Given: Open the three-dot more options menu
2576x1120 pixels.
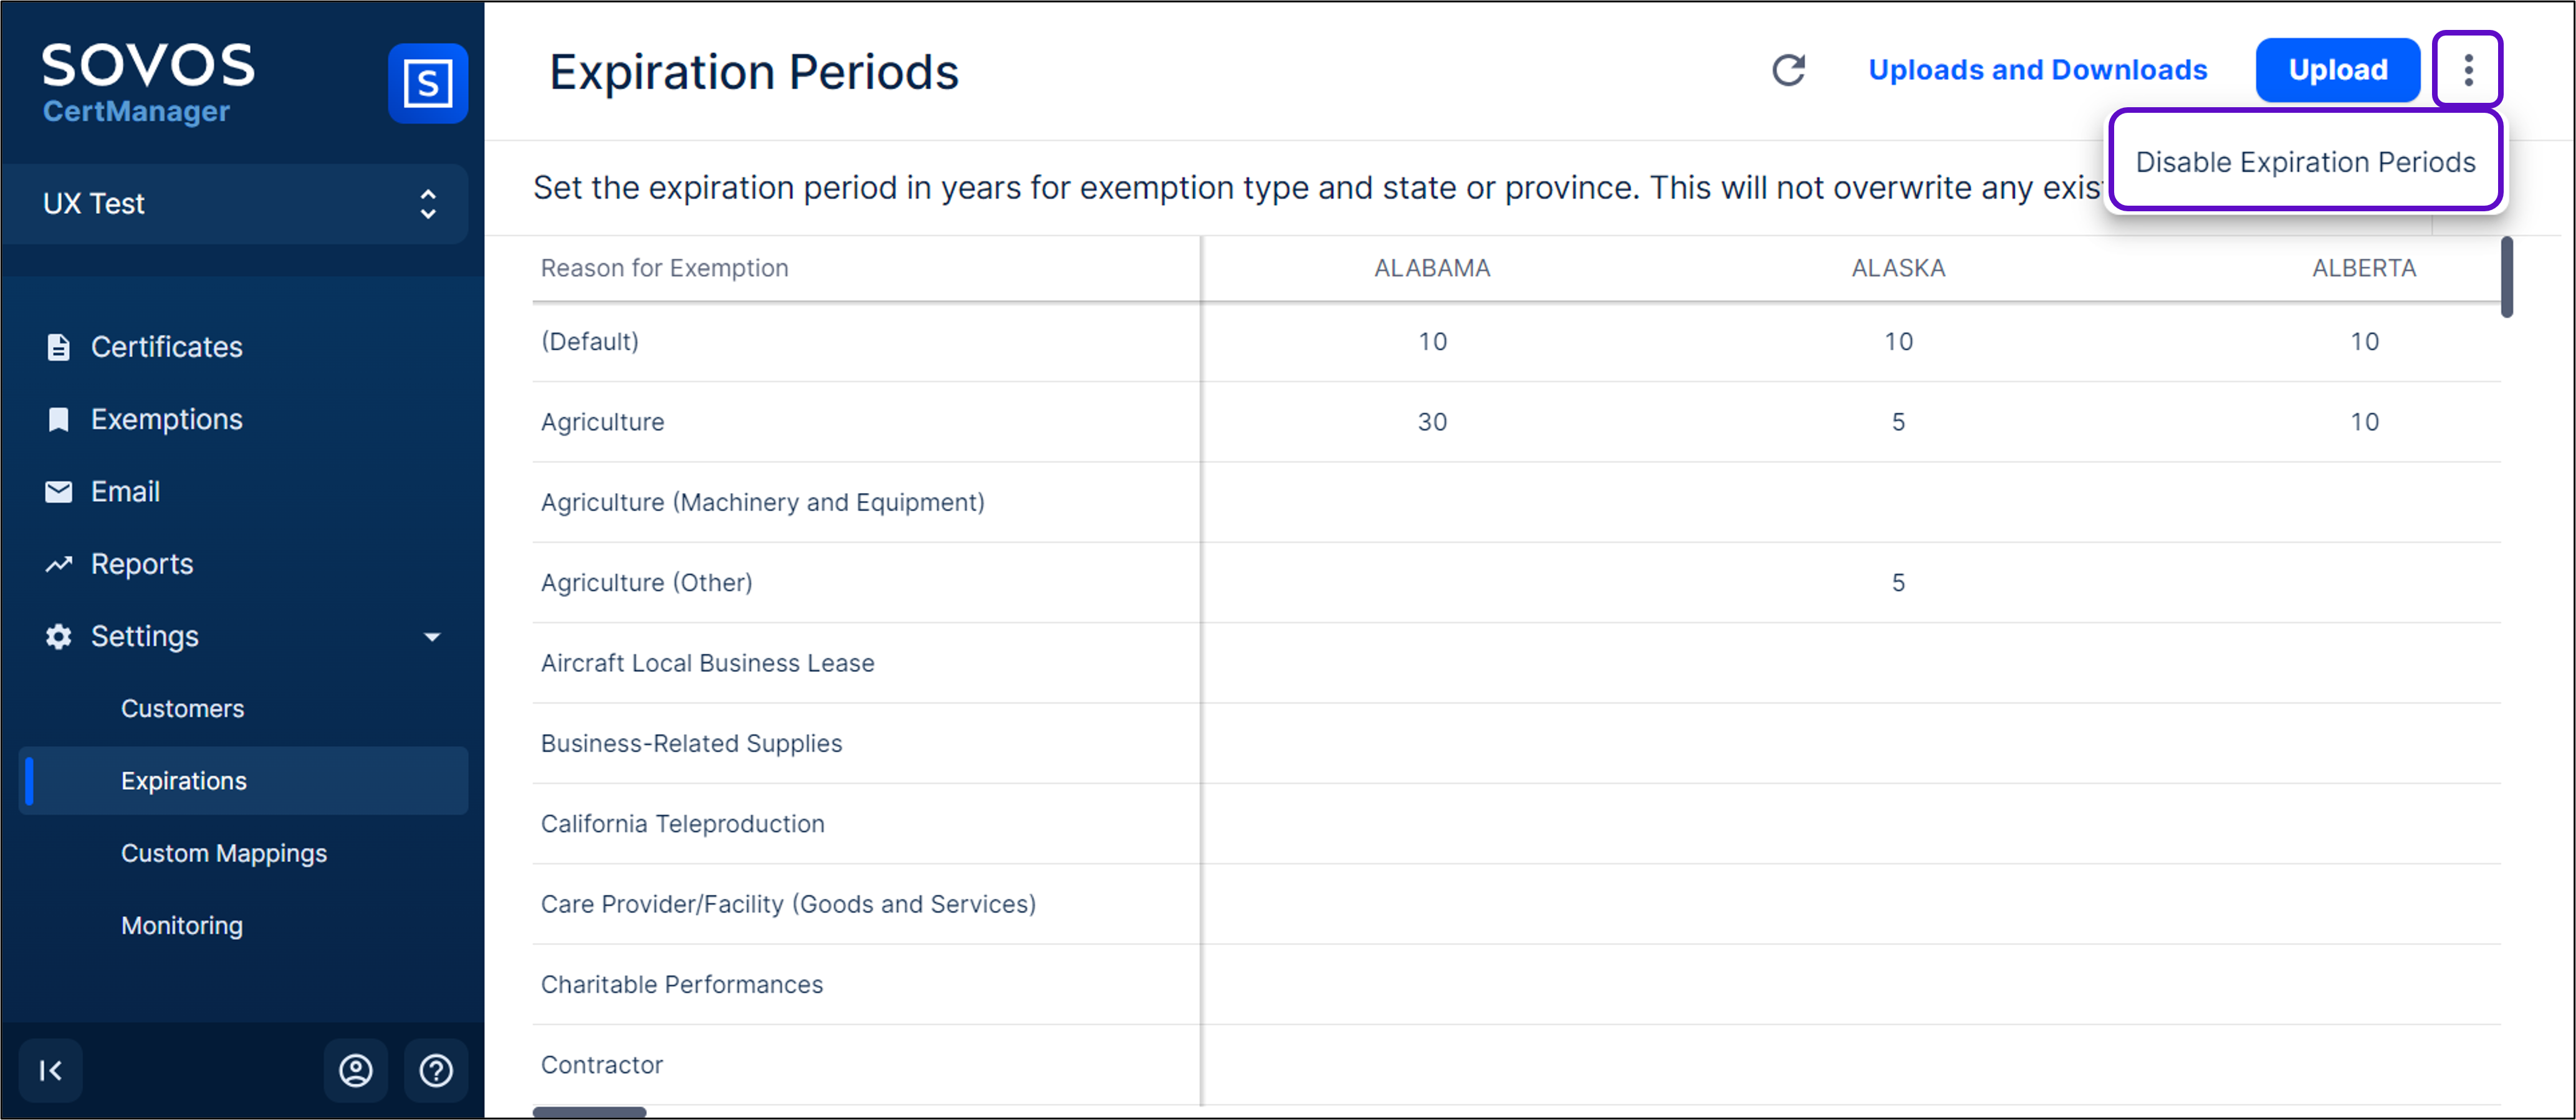Looking at the screenshot, I should click(x=2467, y=70).
